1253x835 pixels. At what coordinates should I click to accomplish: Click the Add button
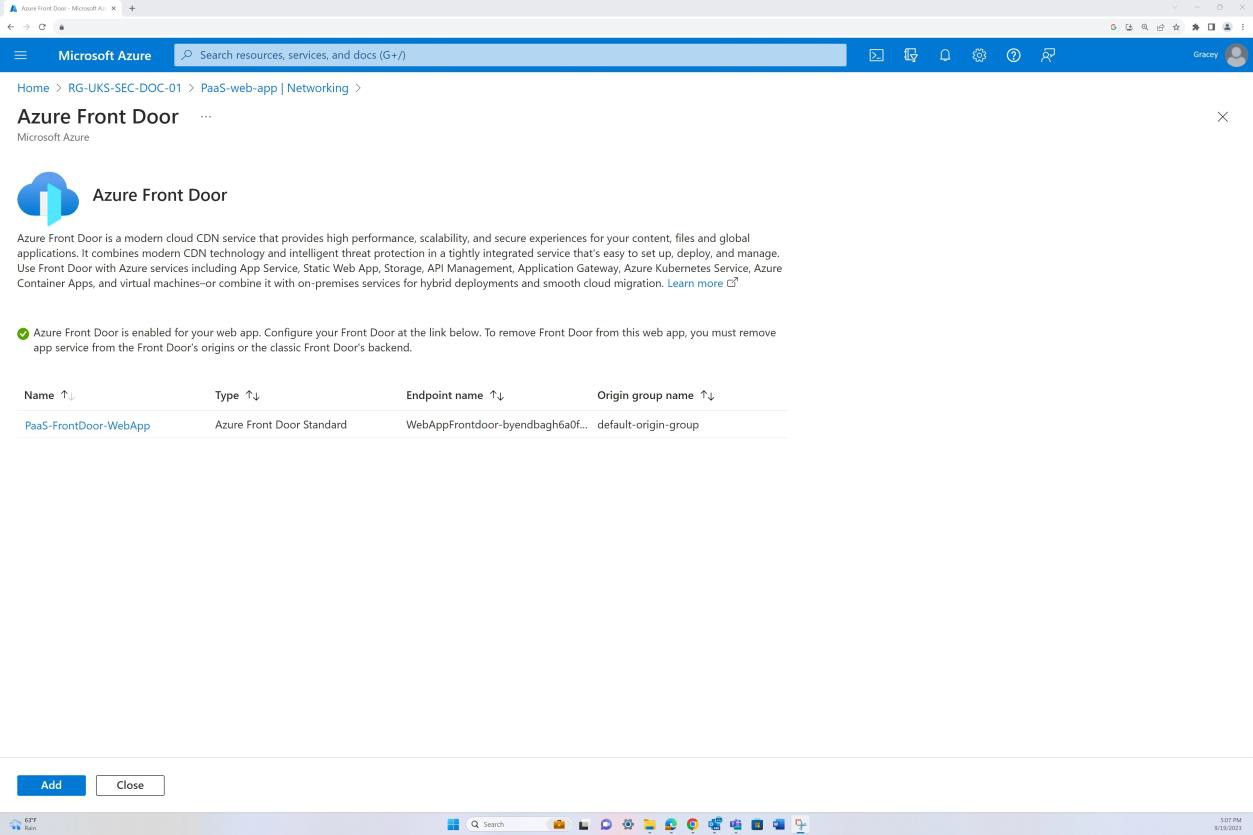coord(50,785)
